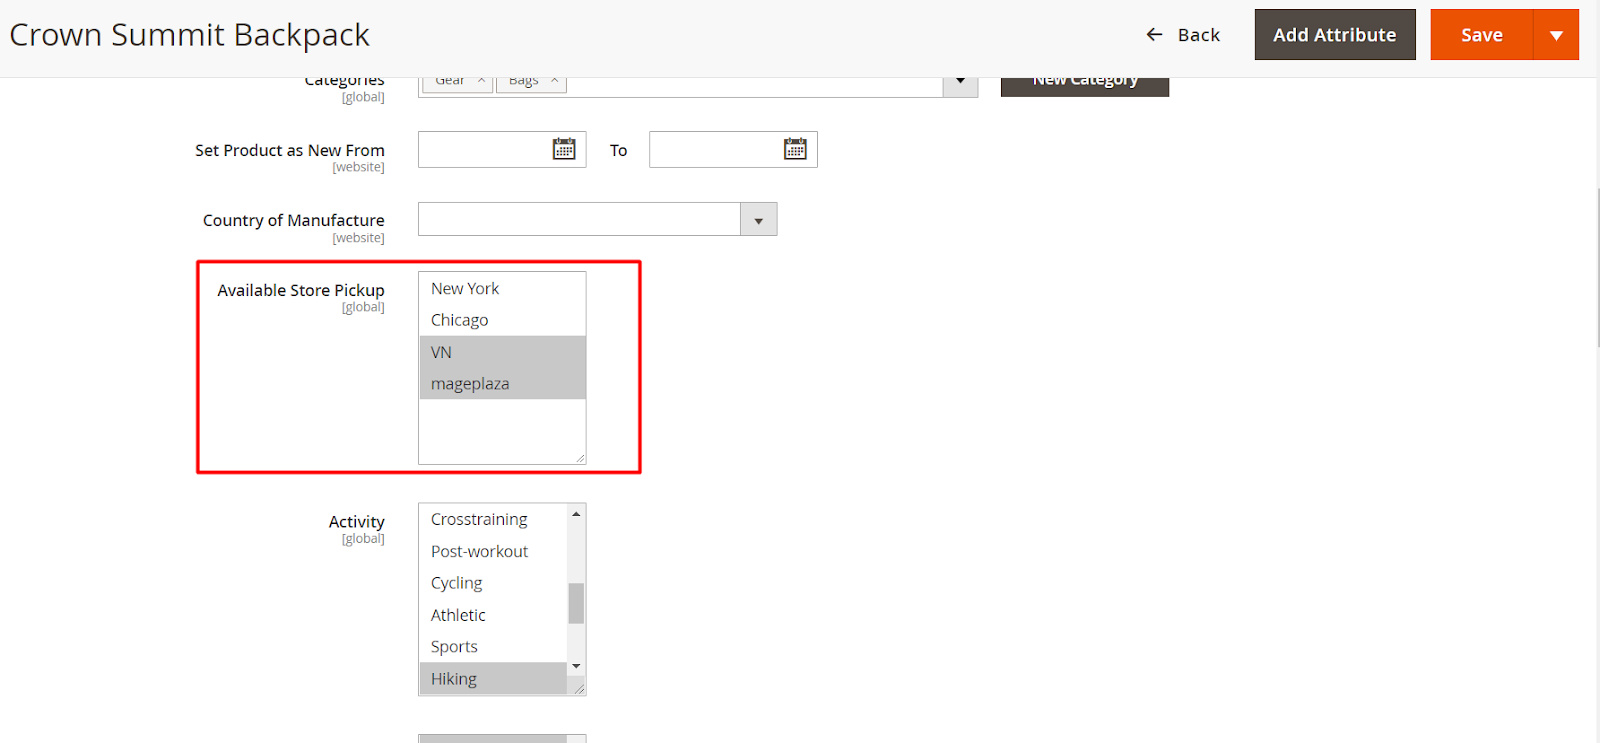Click the Add Attribute button

1334,35
